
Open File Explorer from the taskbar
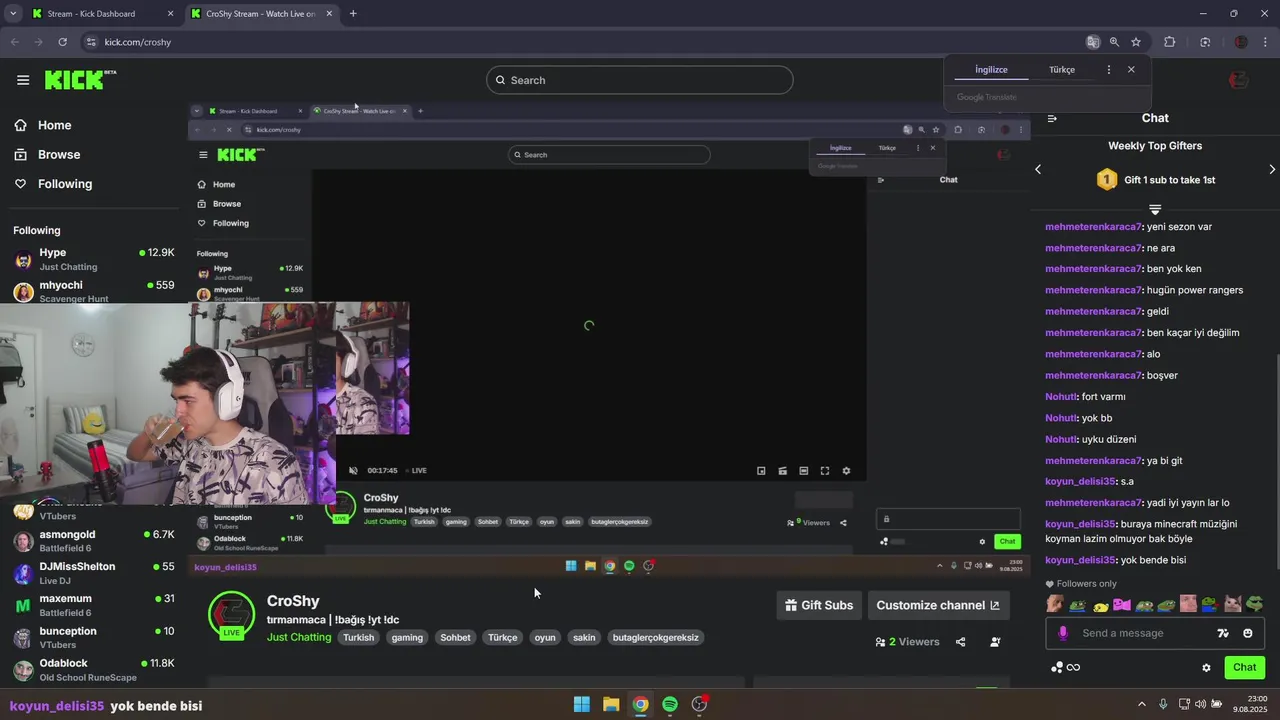611,704
